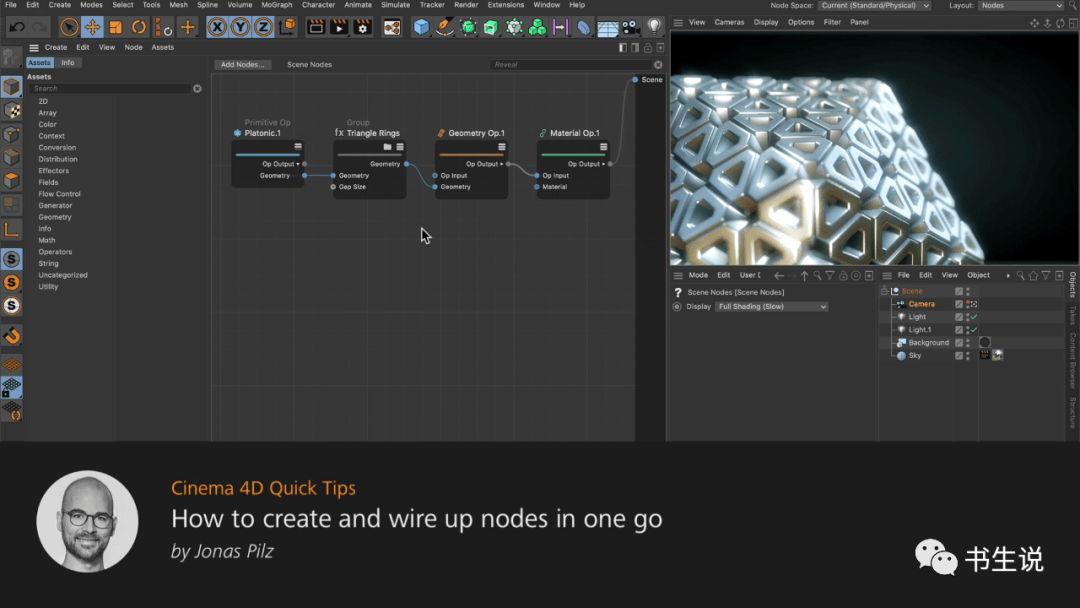Click the Assets search field
Screen dimensions: 1080x608
pos(110,89)
